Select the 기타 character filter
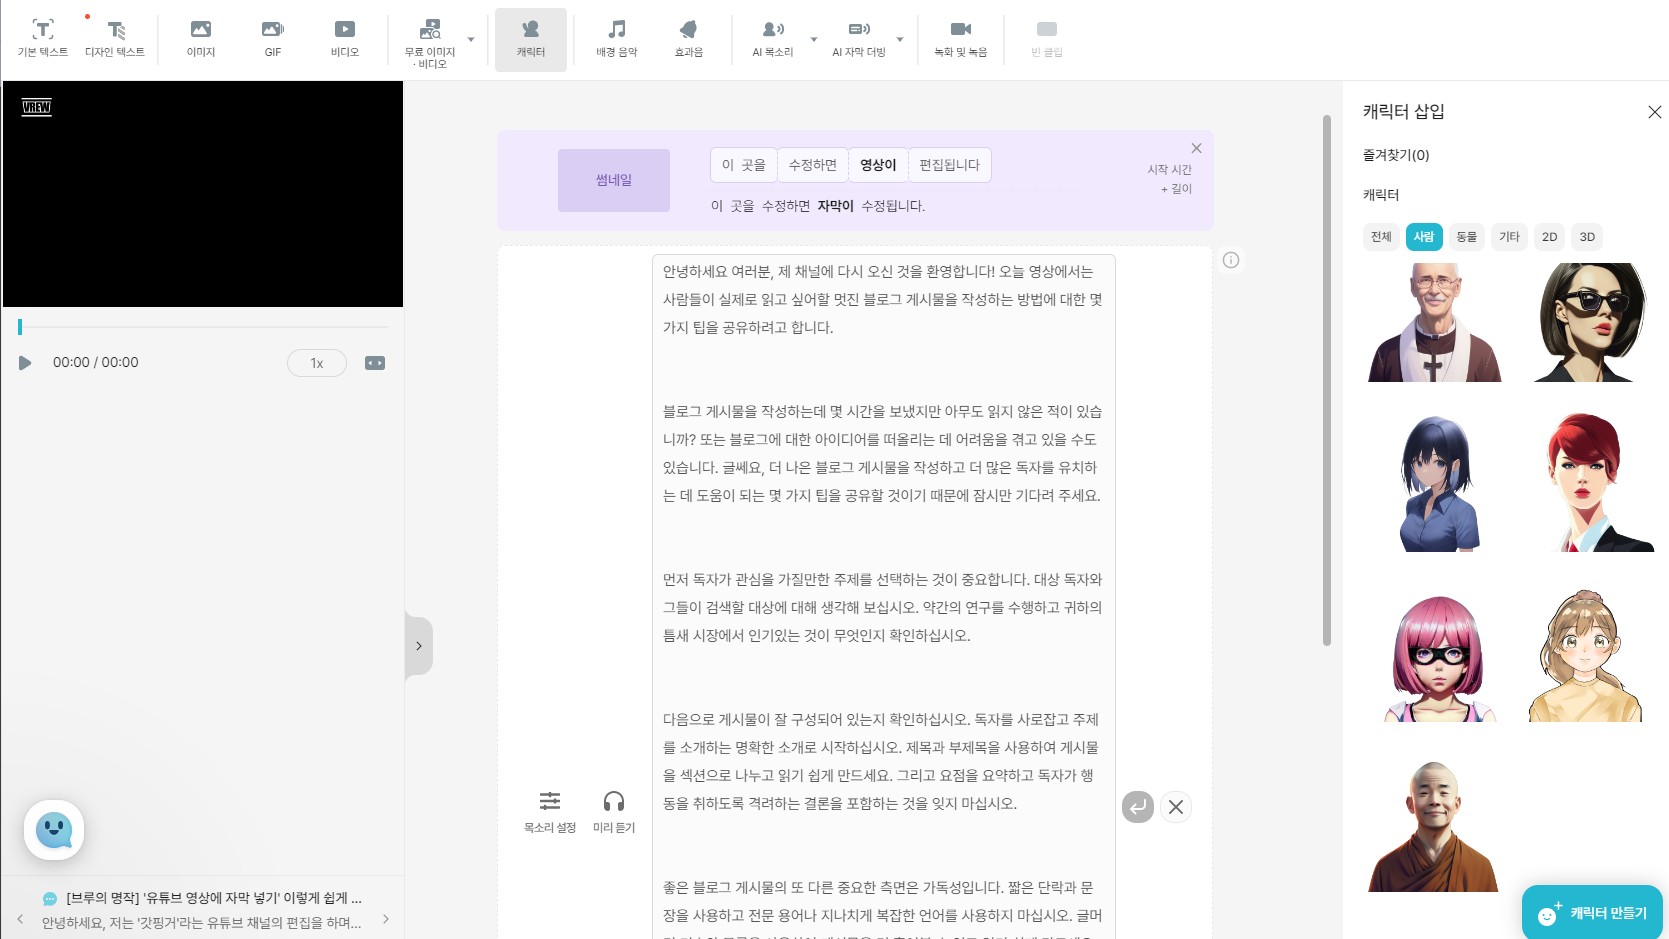 1510,237
